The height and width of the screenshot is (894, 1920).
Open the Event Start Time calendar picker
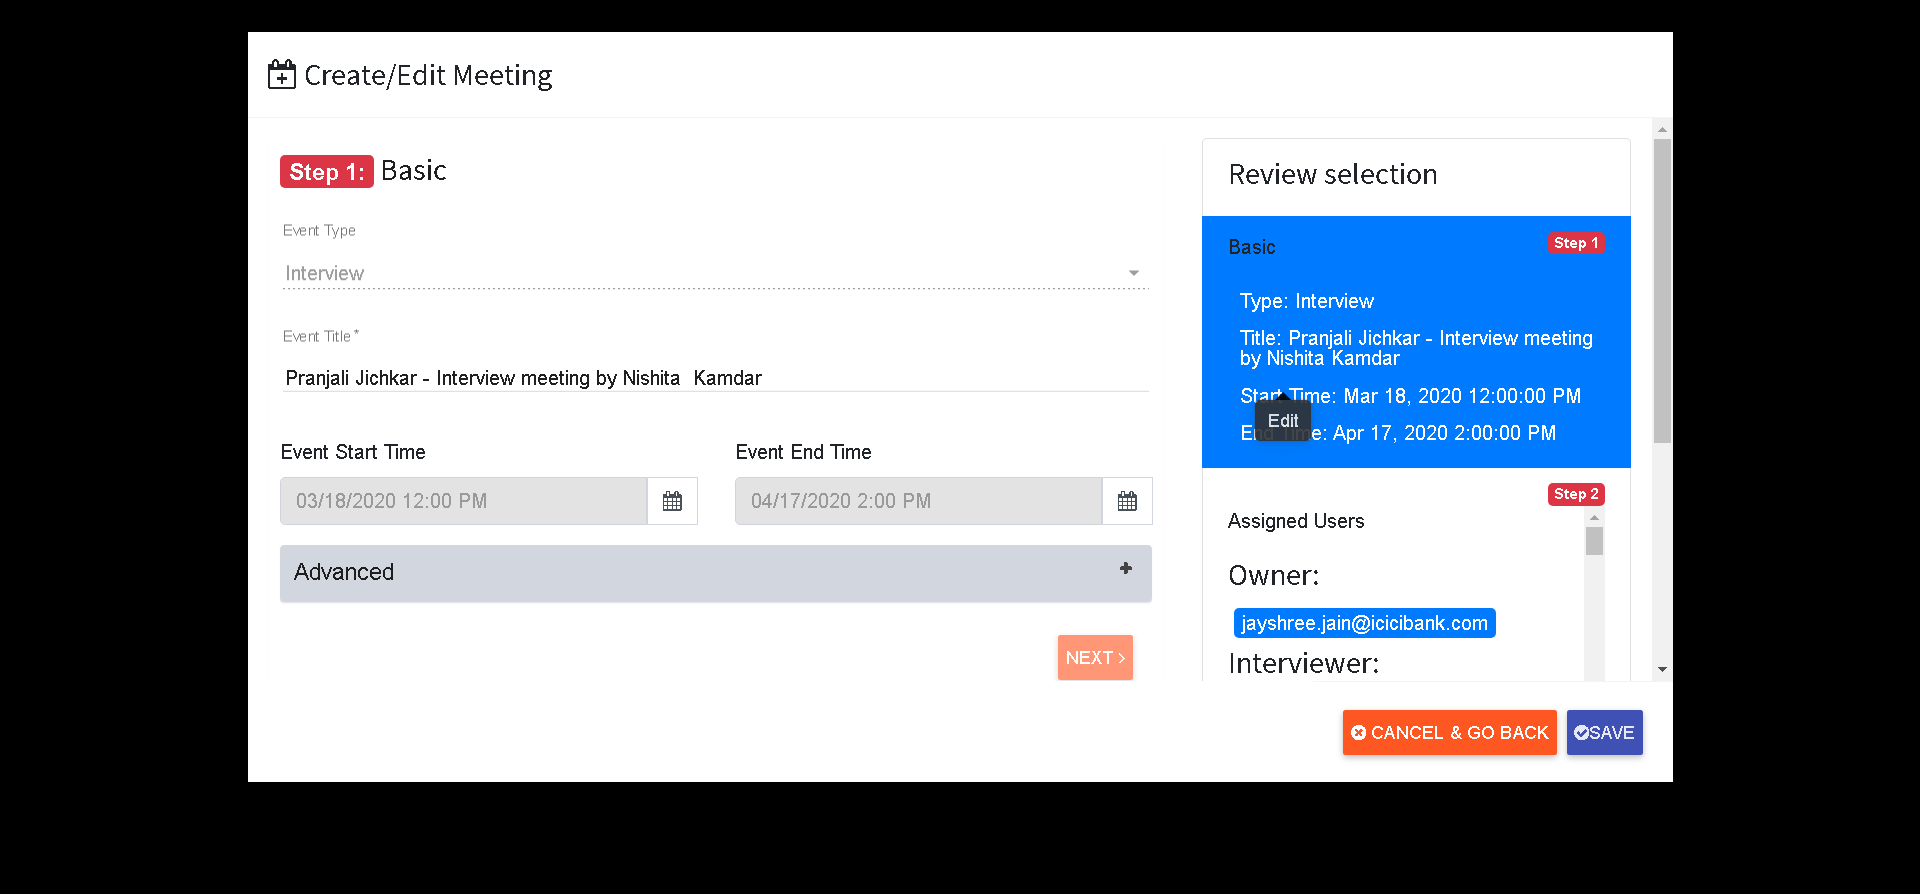[672, 501]
